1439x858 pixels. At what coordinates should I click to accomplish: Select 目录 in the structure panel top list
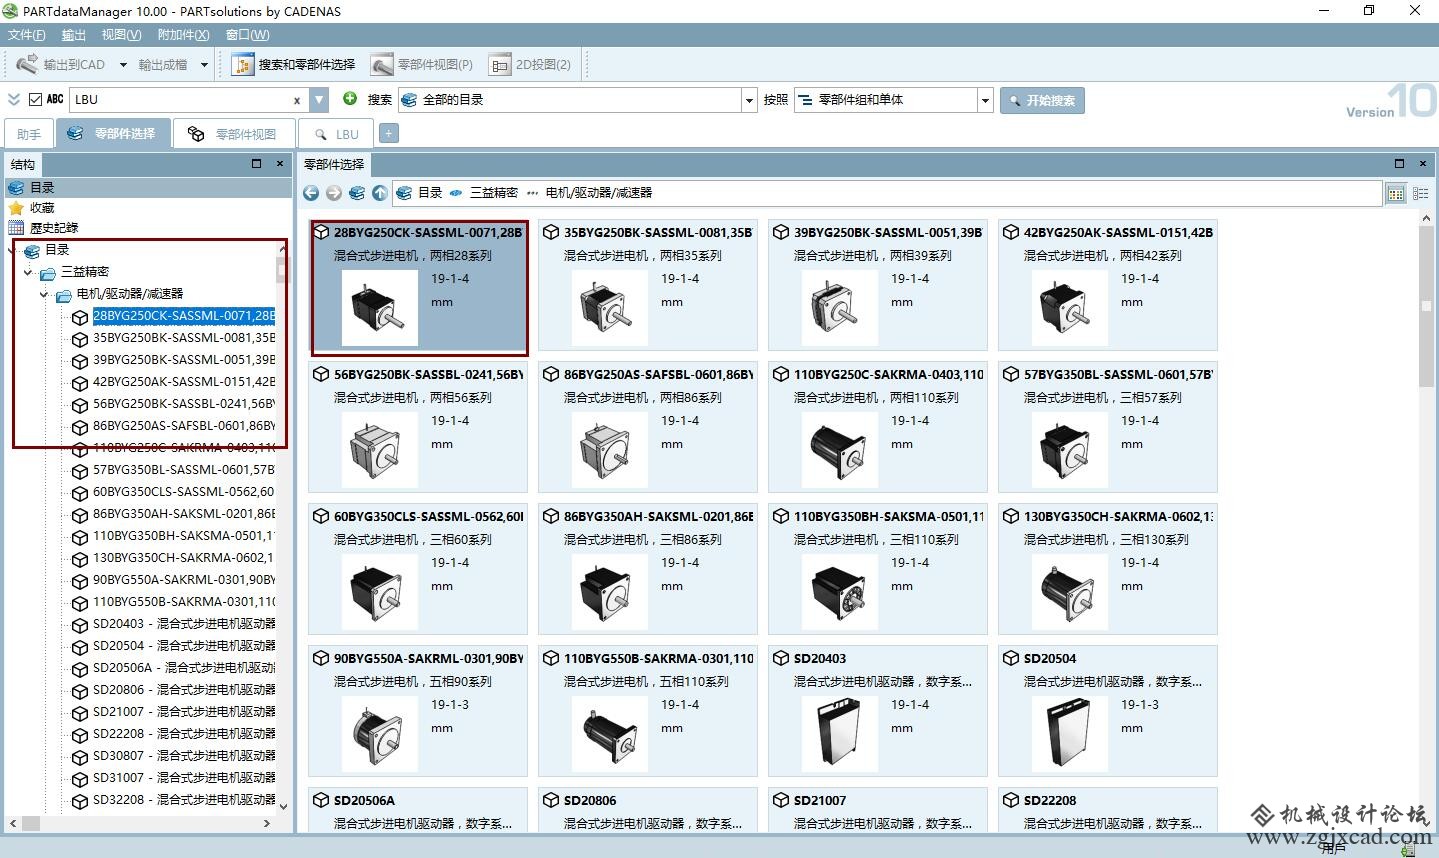[147, 187]
